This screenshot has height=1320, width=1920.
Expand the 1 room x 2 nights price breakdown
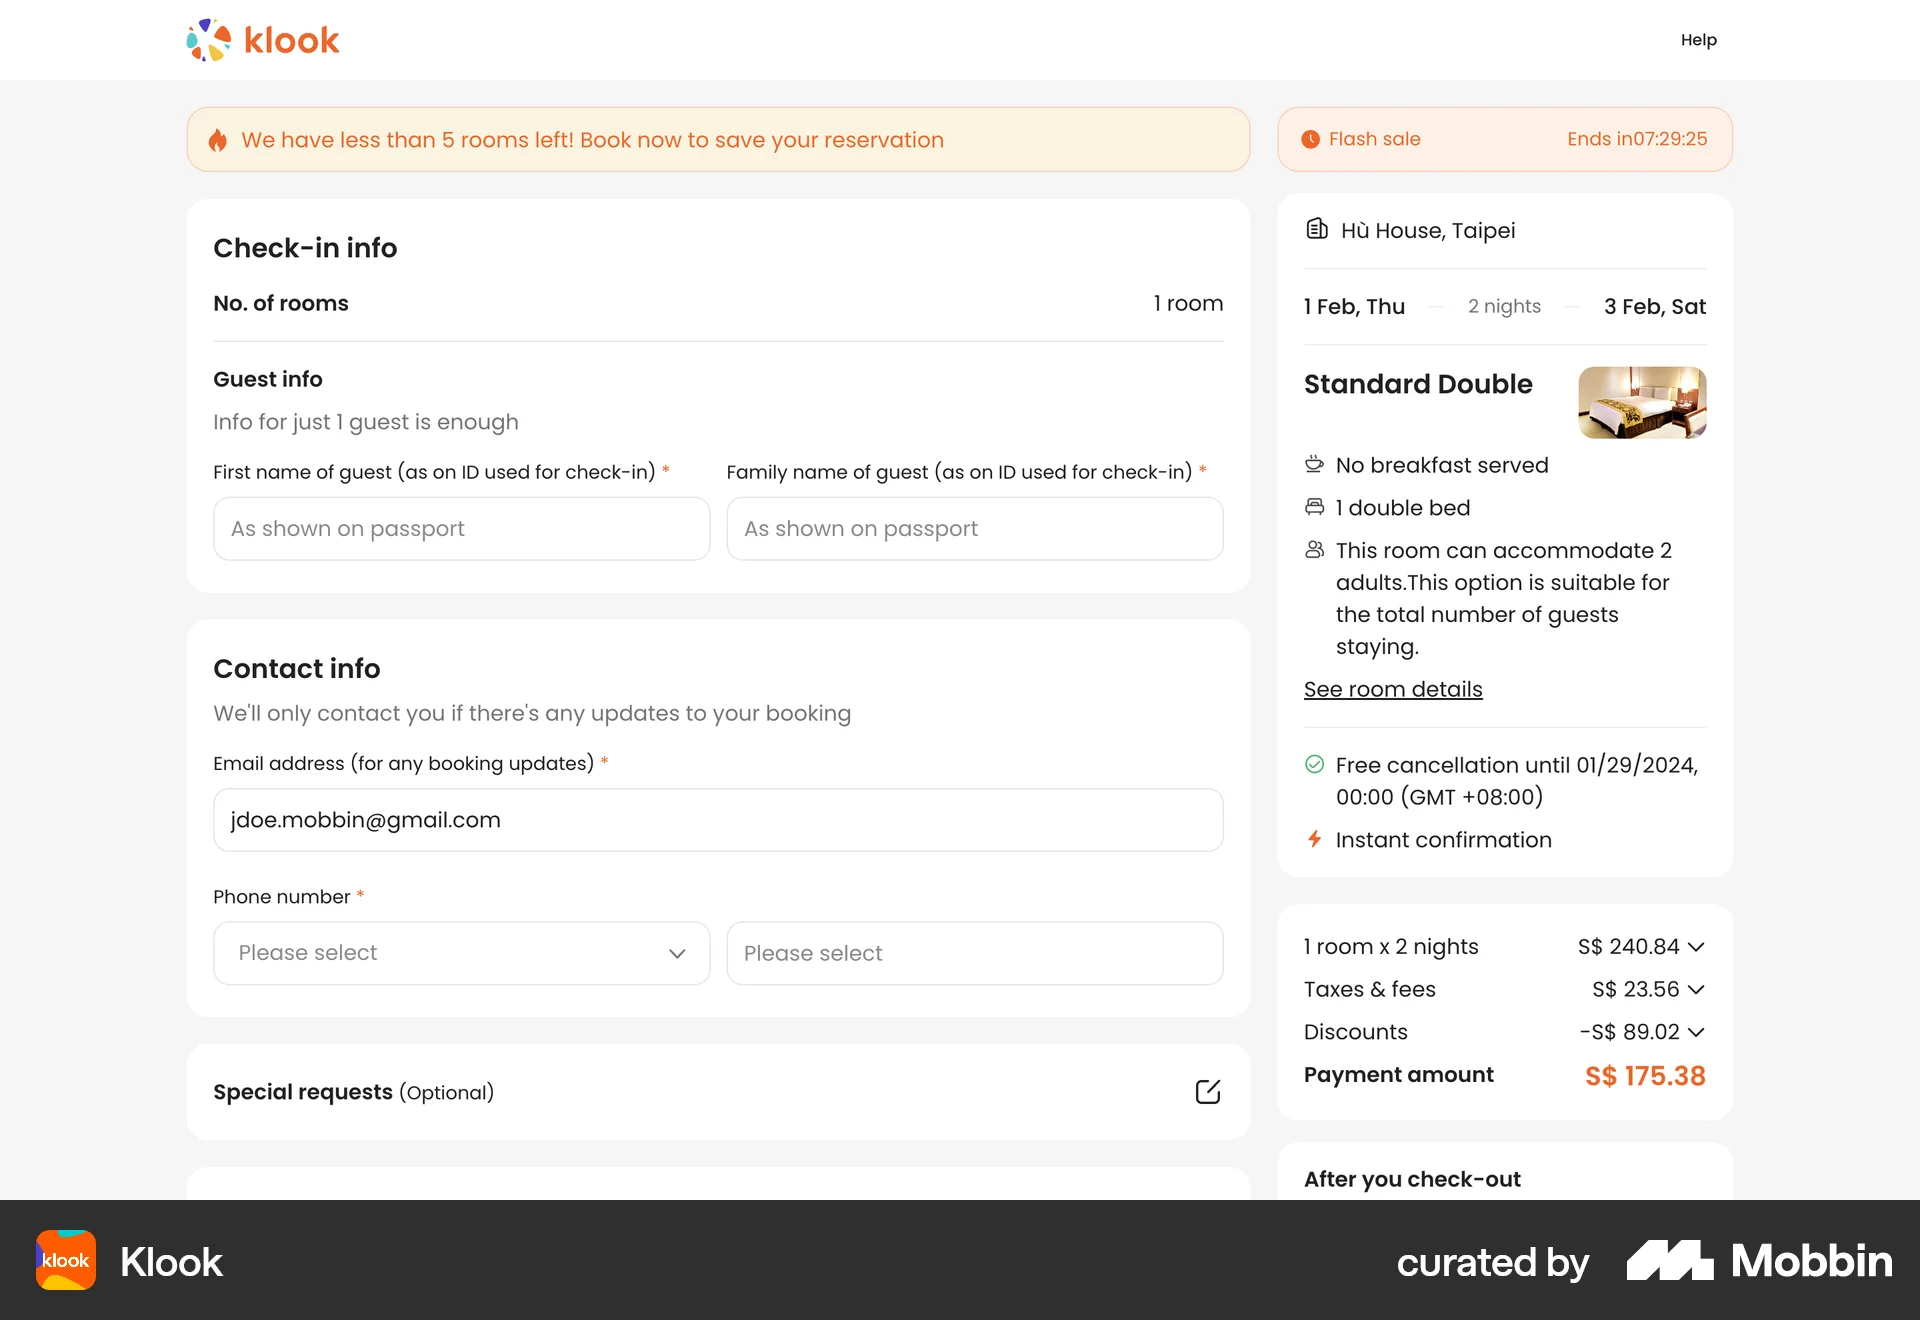1695,946
